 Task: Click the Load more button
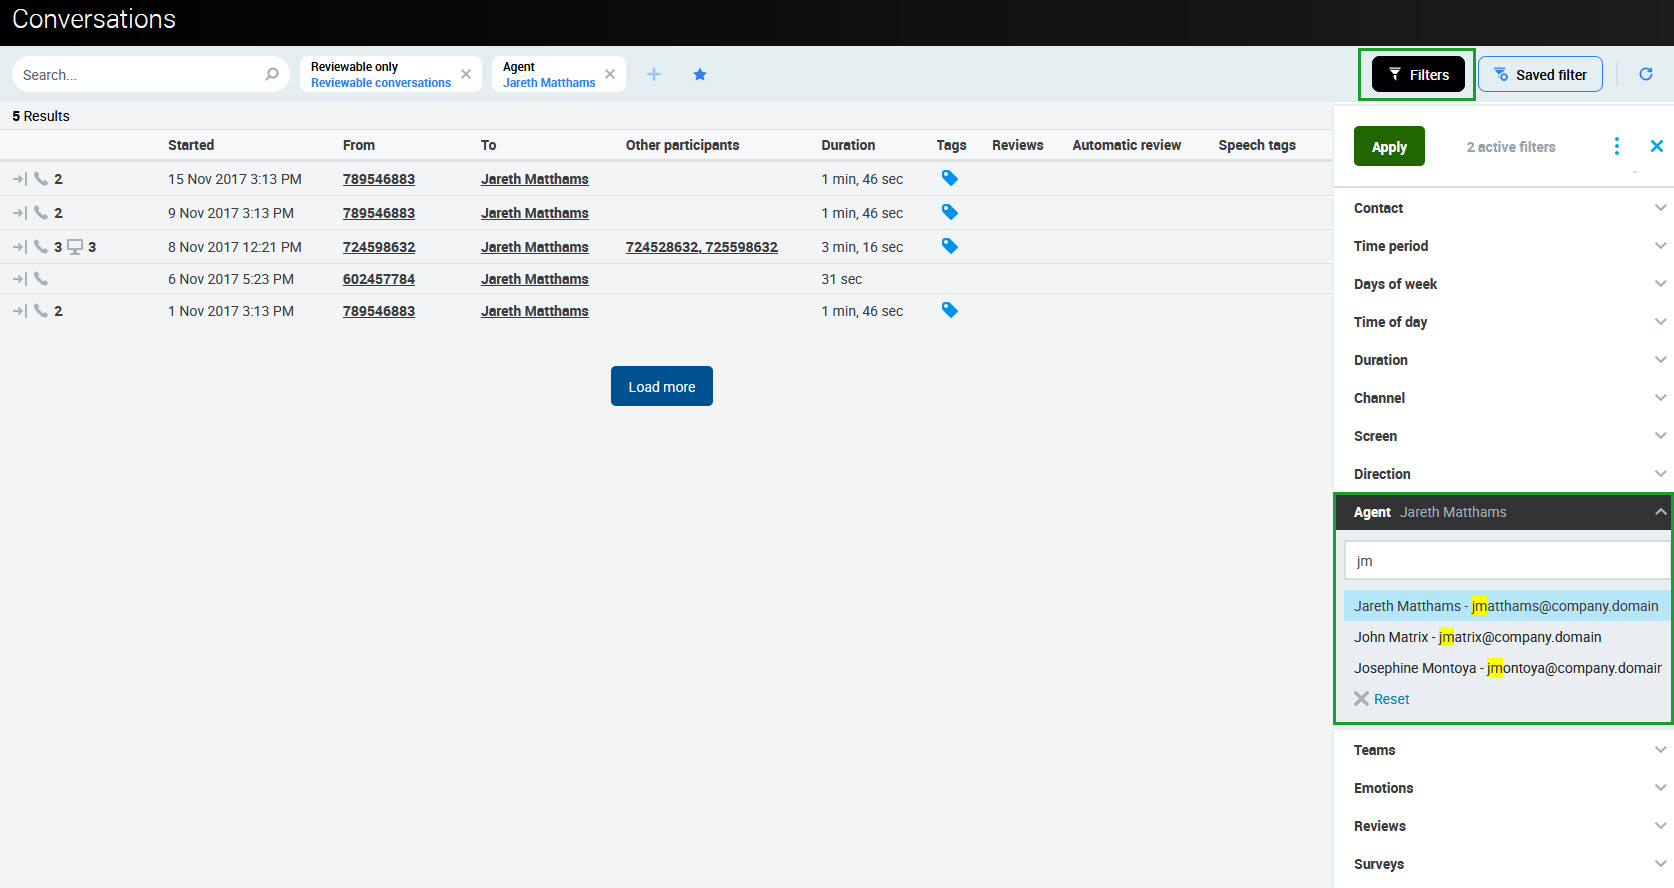(x=661, y=386)
